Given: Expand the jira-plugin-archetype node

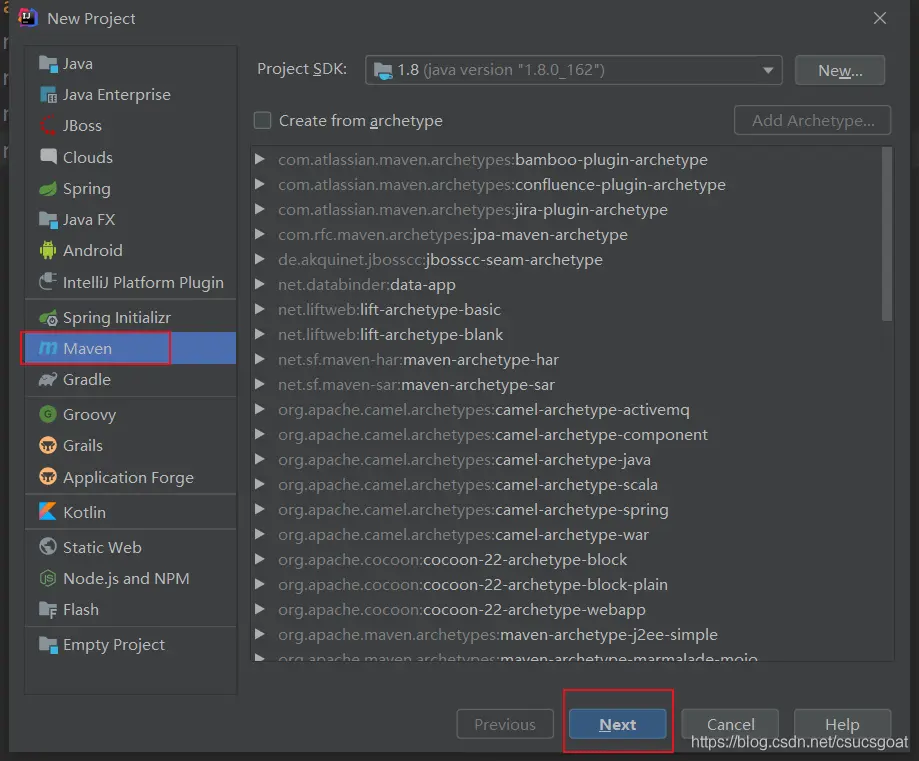Looking at the screenshot, I should click(260, 209).
